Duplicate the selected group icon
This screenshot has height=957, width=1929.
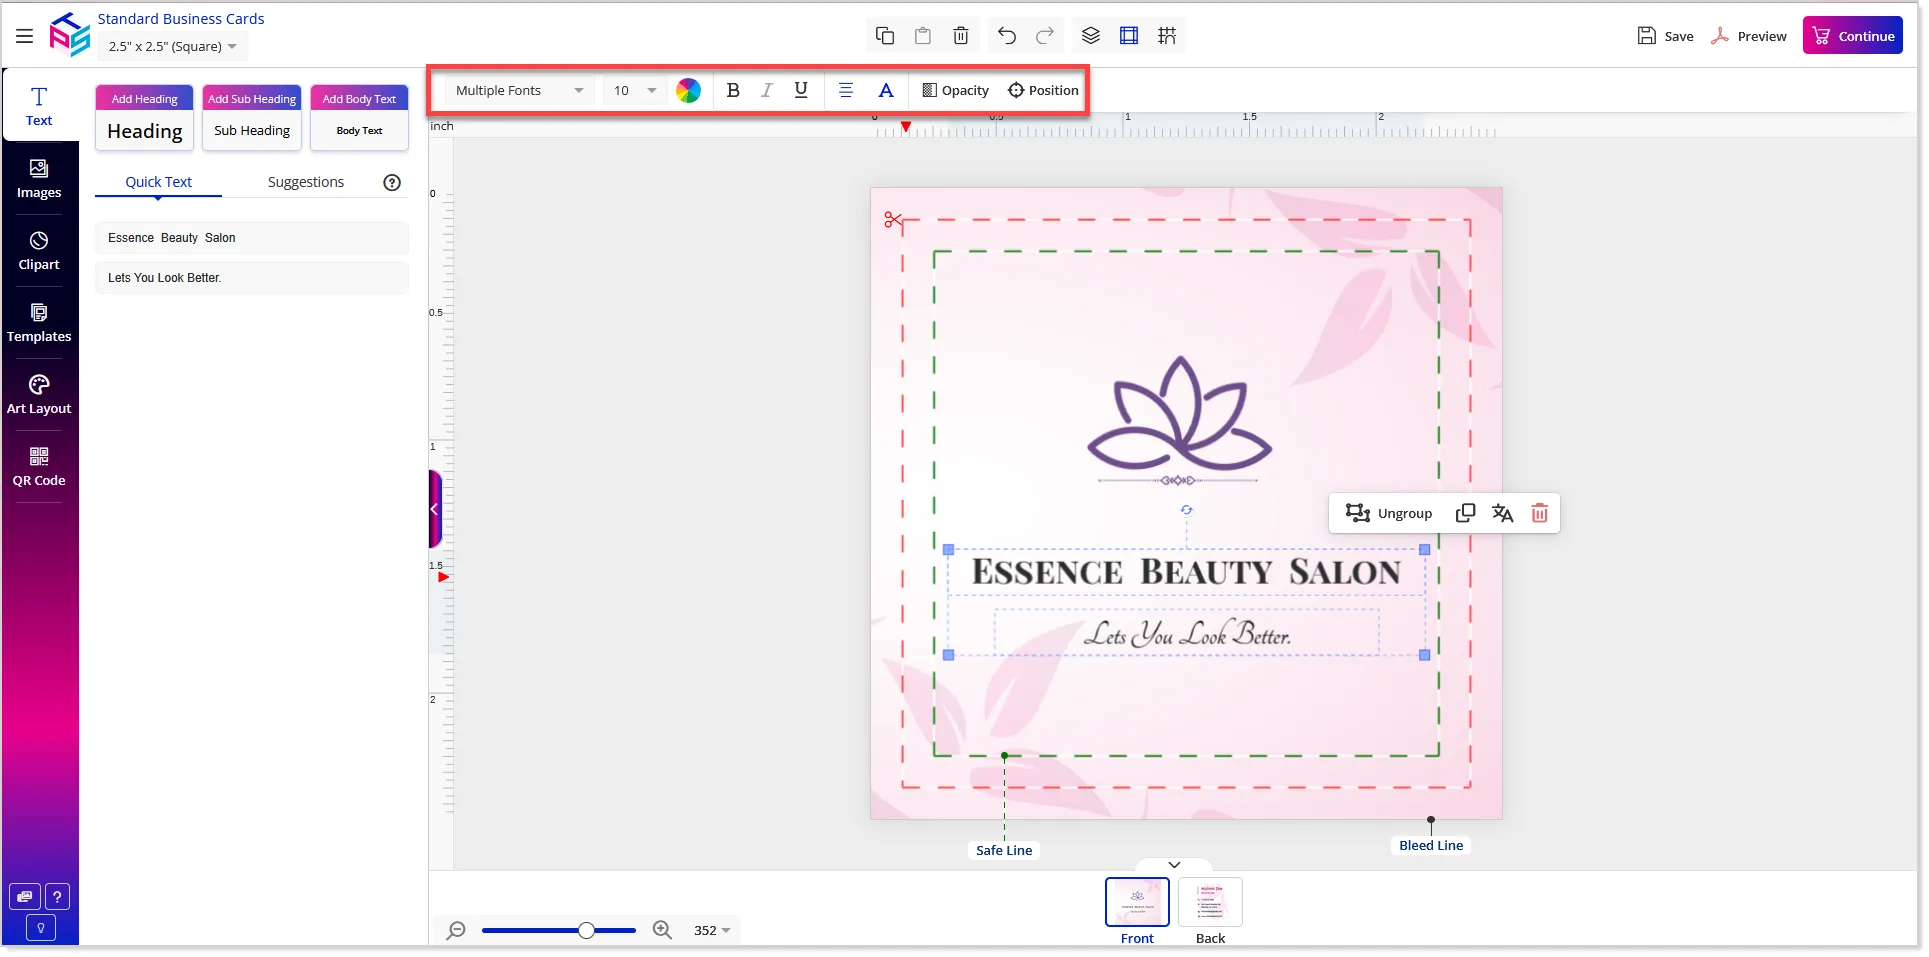pyautogui.click(x=1465, y=513)
